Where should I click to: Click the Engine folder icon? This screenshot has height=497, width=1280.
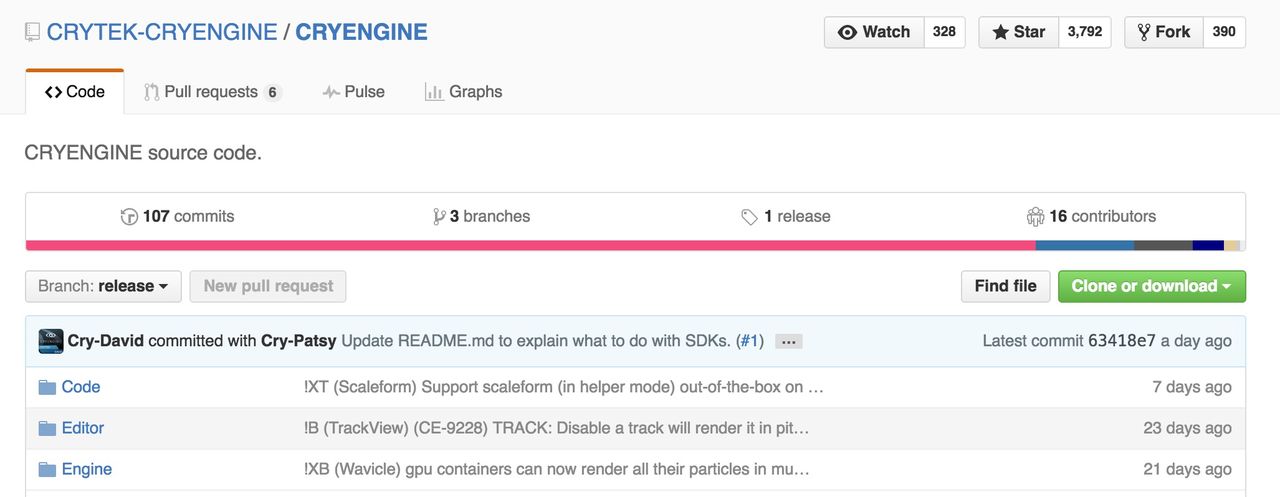point(47,469)
